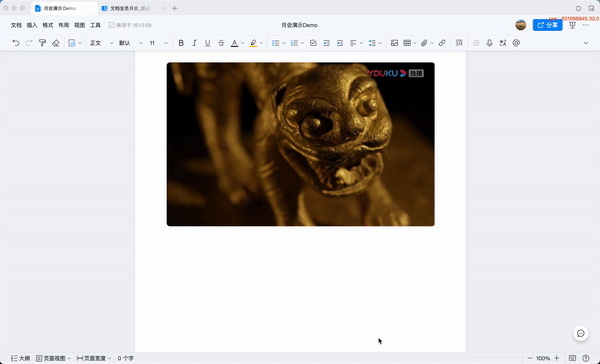Image resolution: width=600 pixels, height=364 pixels.
Task: Click the redo arrow icon
Action: (x=29, y=43)
